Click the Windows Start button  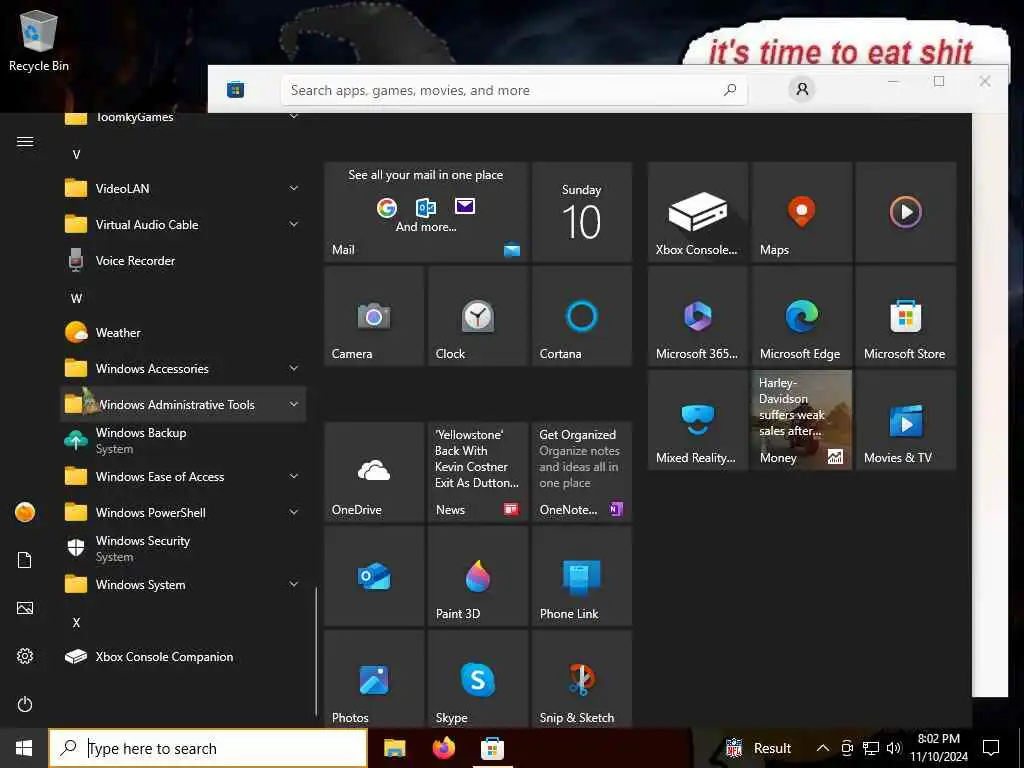[24, 748]
